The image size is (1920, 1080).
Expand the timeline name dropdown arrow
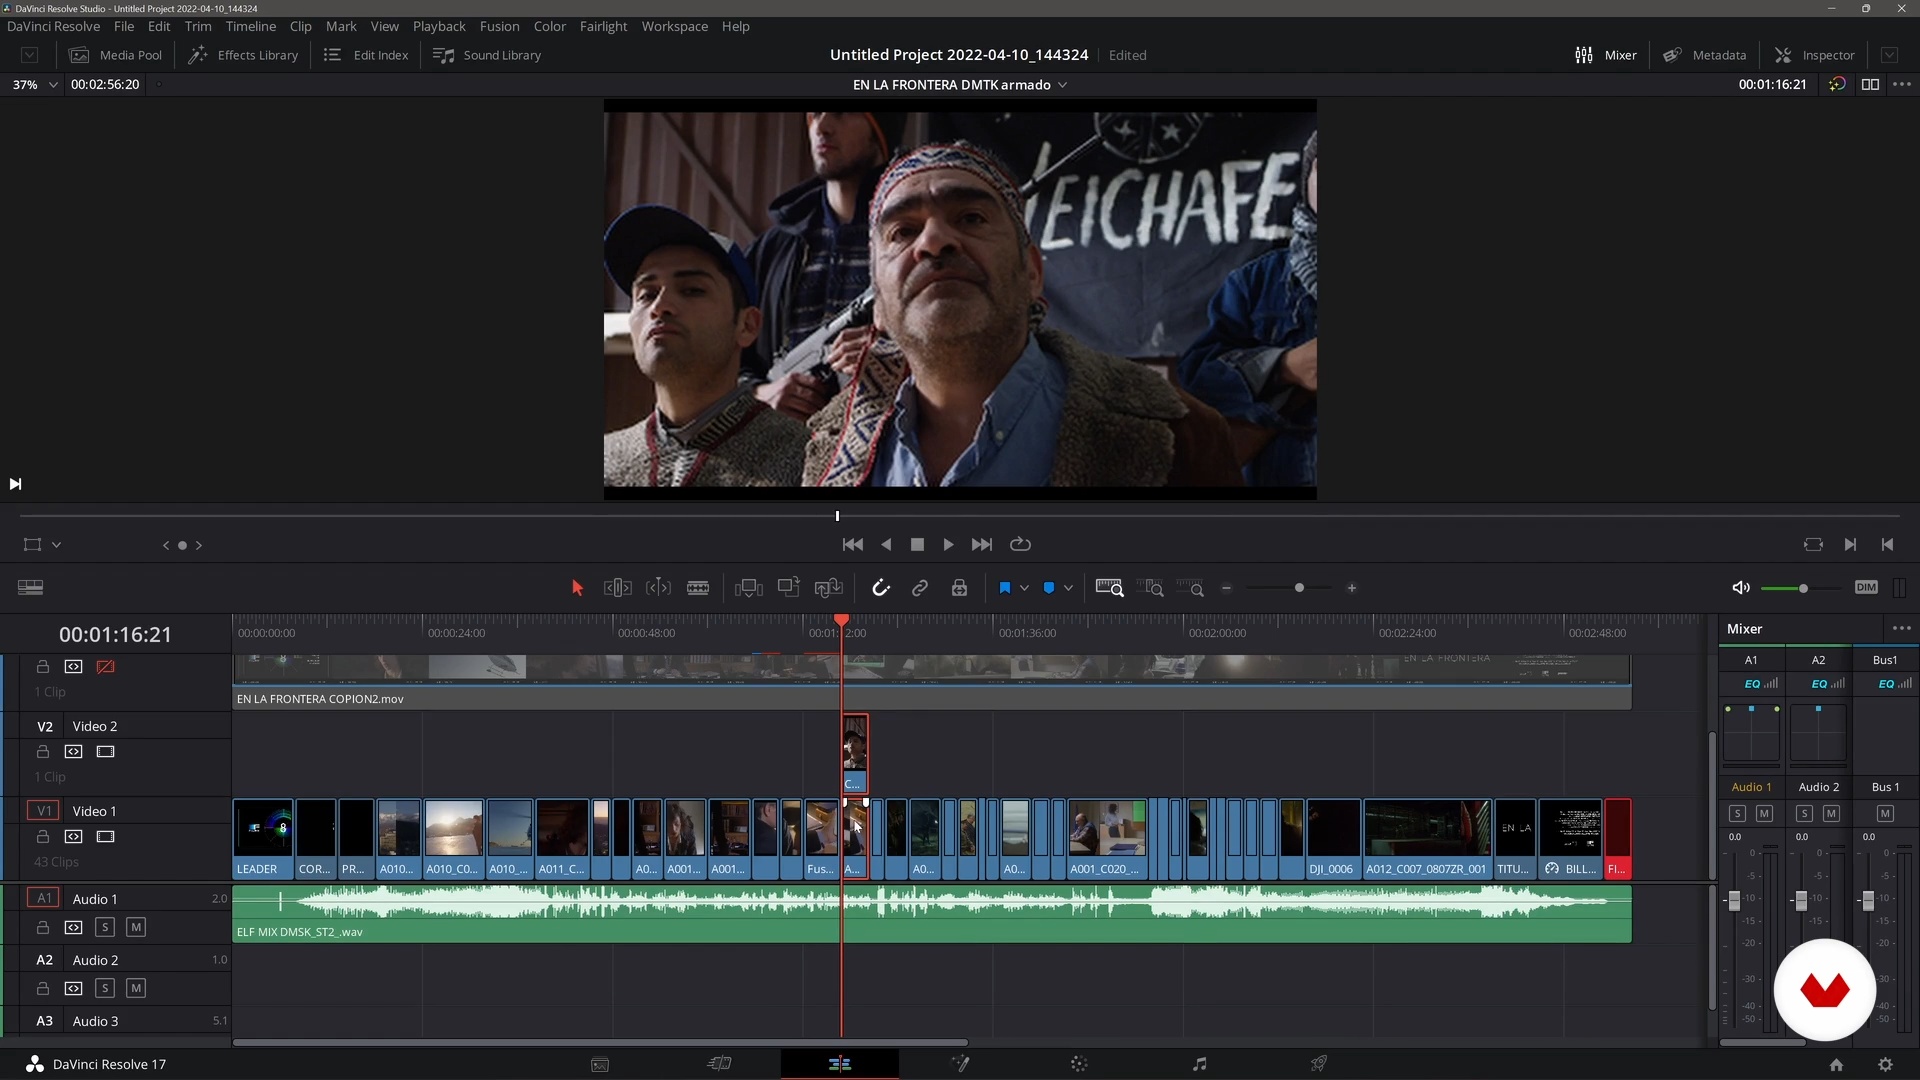[1063, 85]
